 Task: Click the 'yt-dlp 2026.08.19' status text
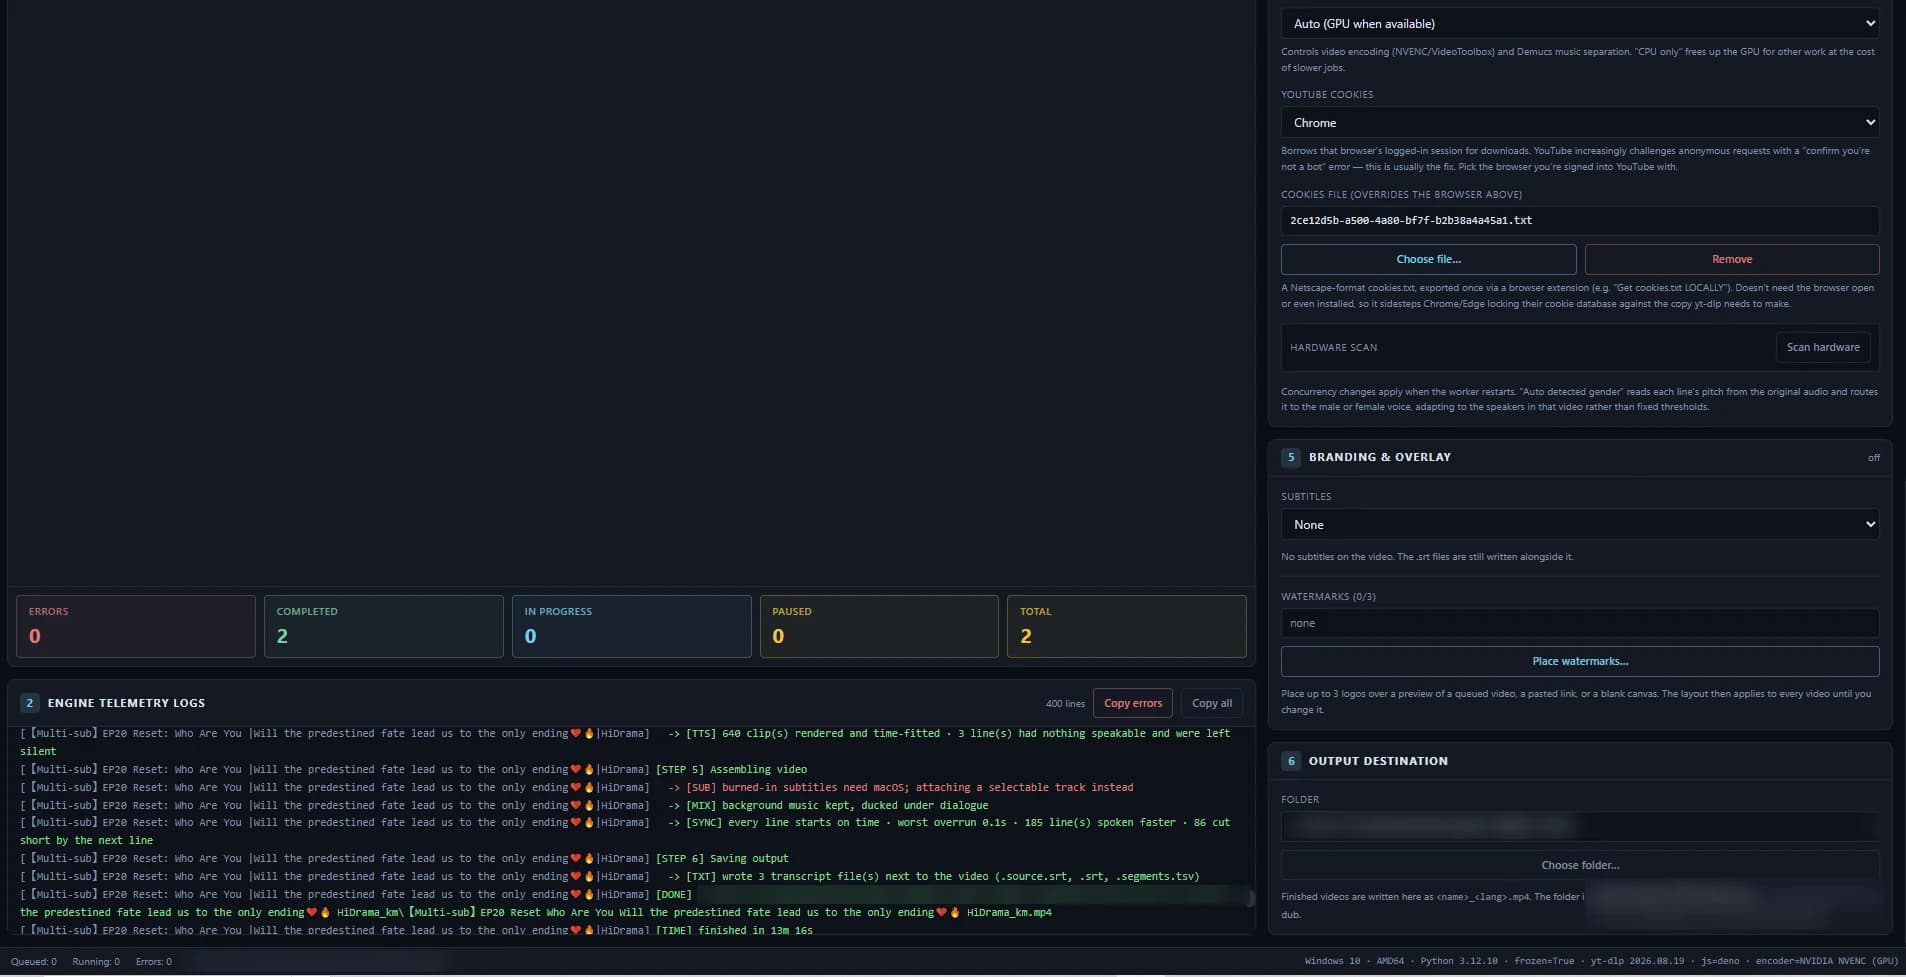[x=1637, y=961]
